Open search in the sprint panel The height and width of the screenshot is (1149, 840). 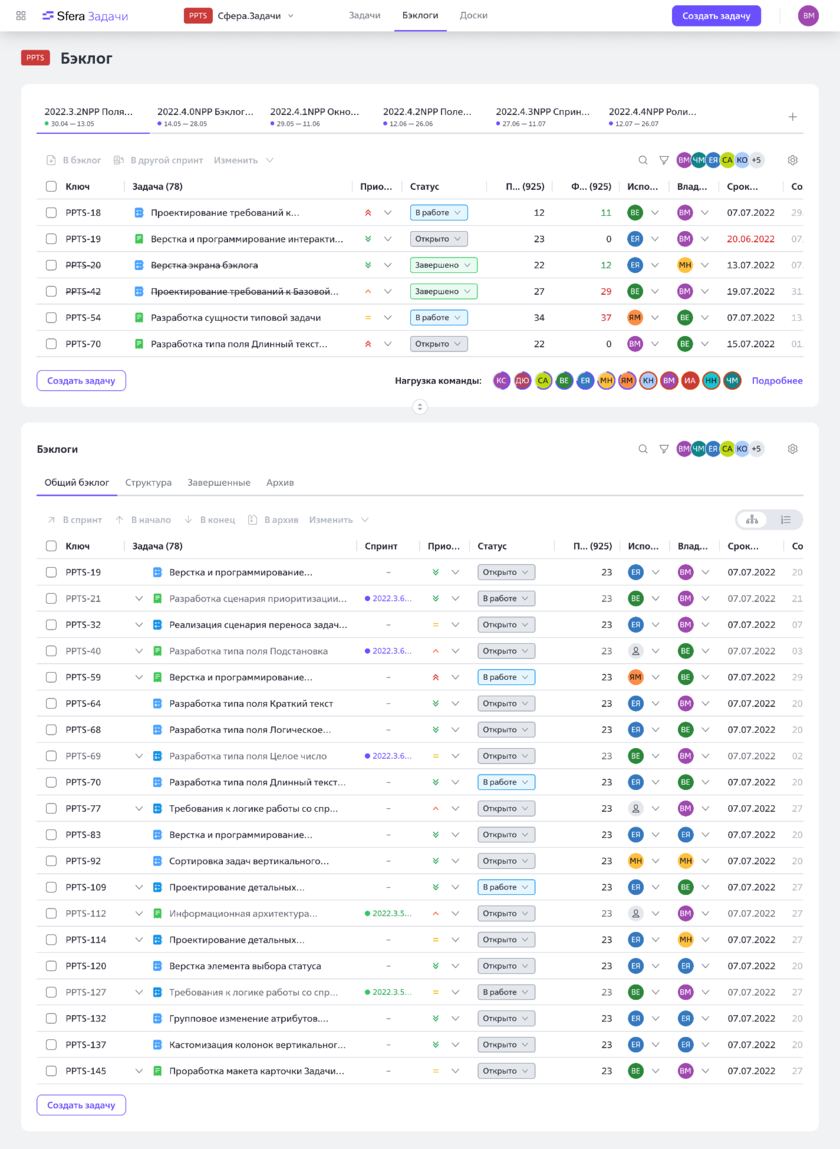[643, 160]
